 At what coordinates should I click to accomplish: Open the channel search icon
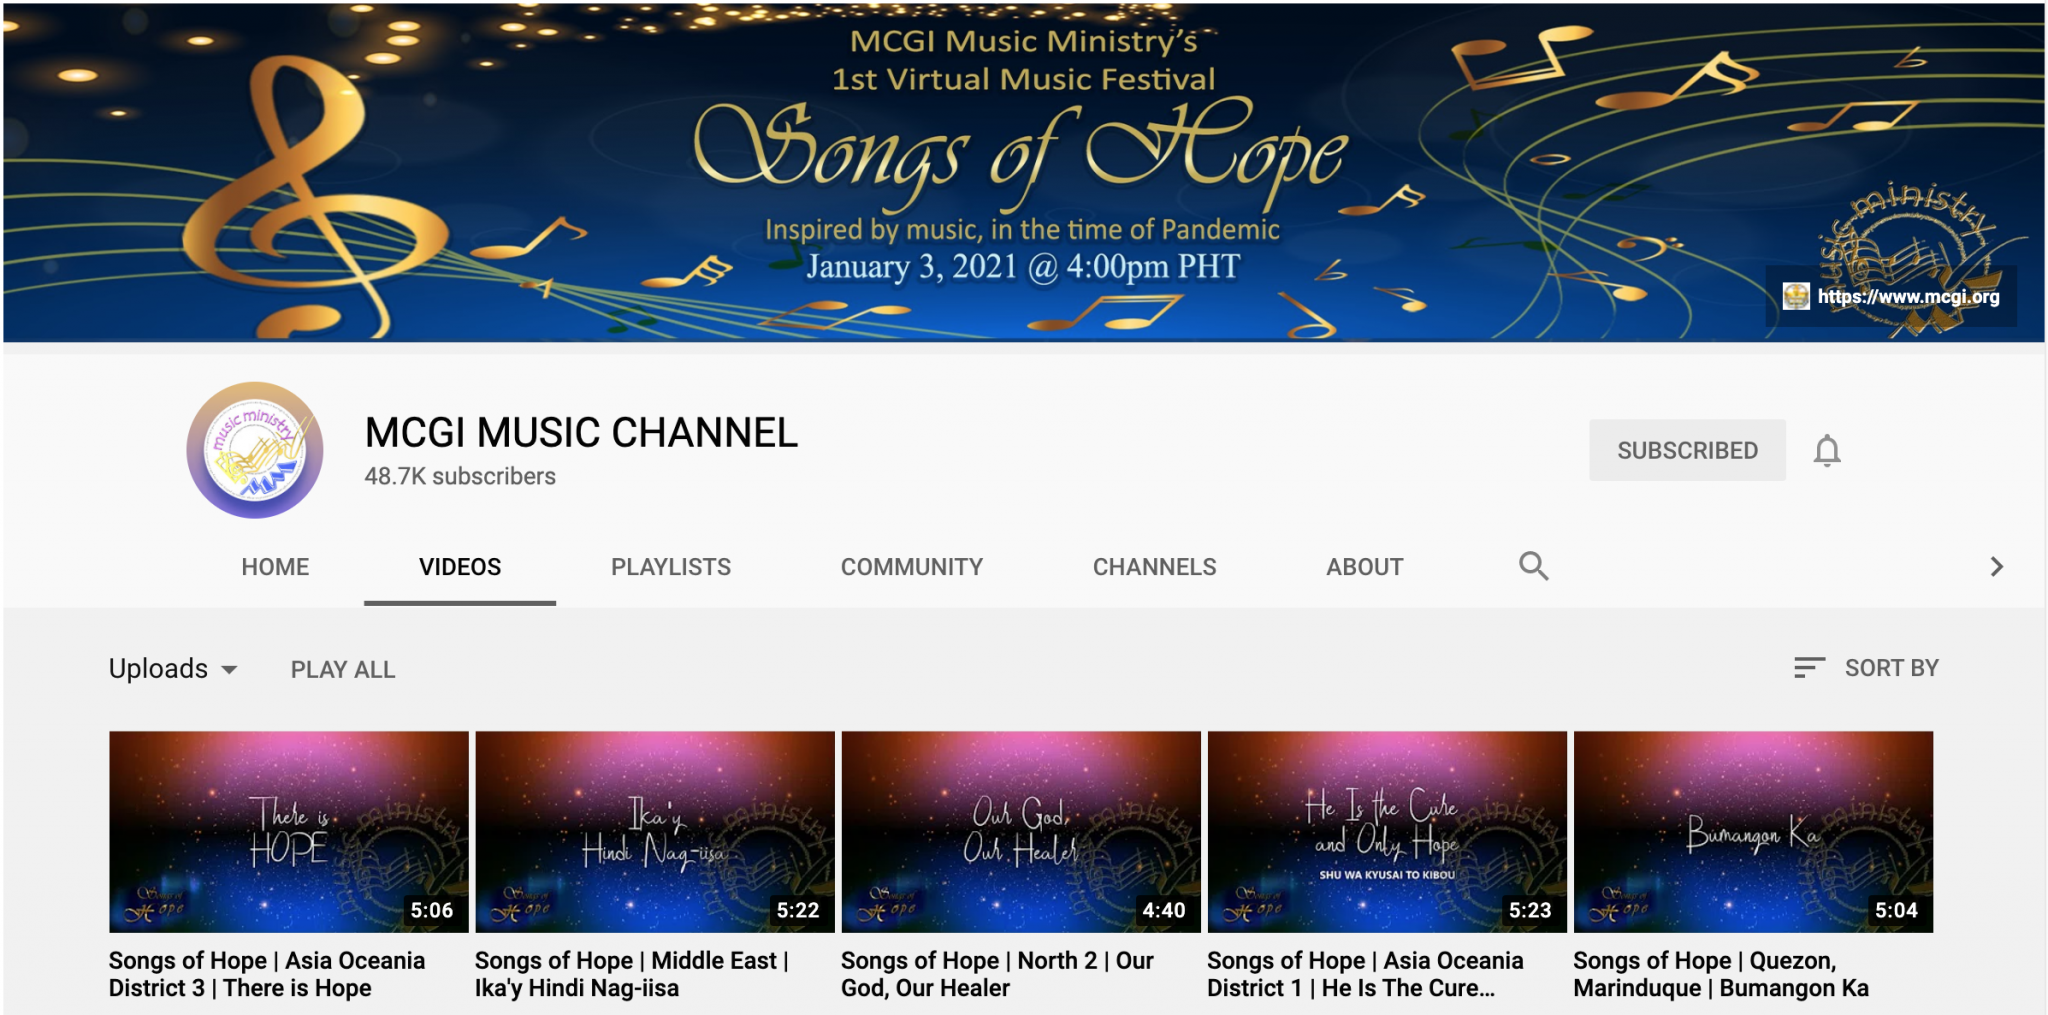coord(1533,566)
